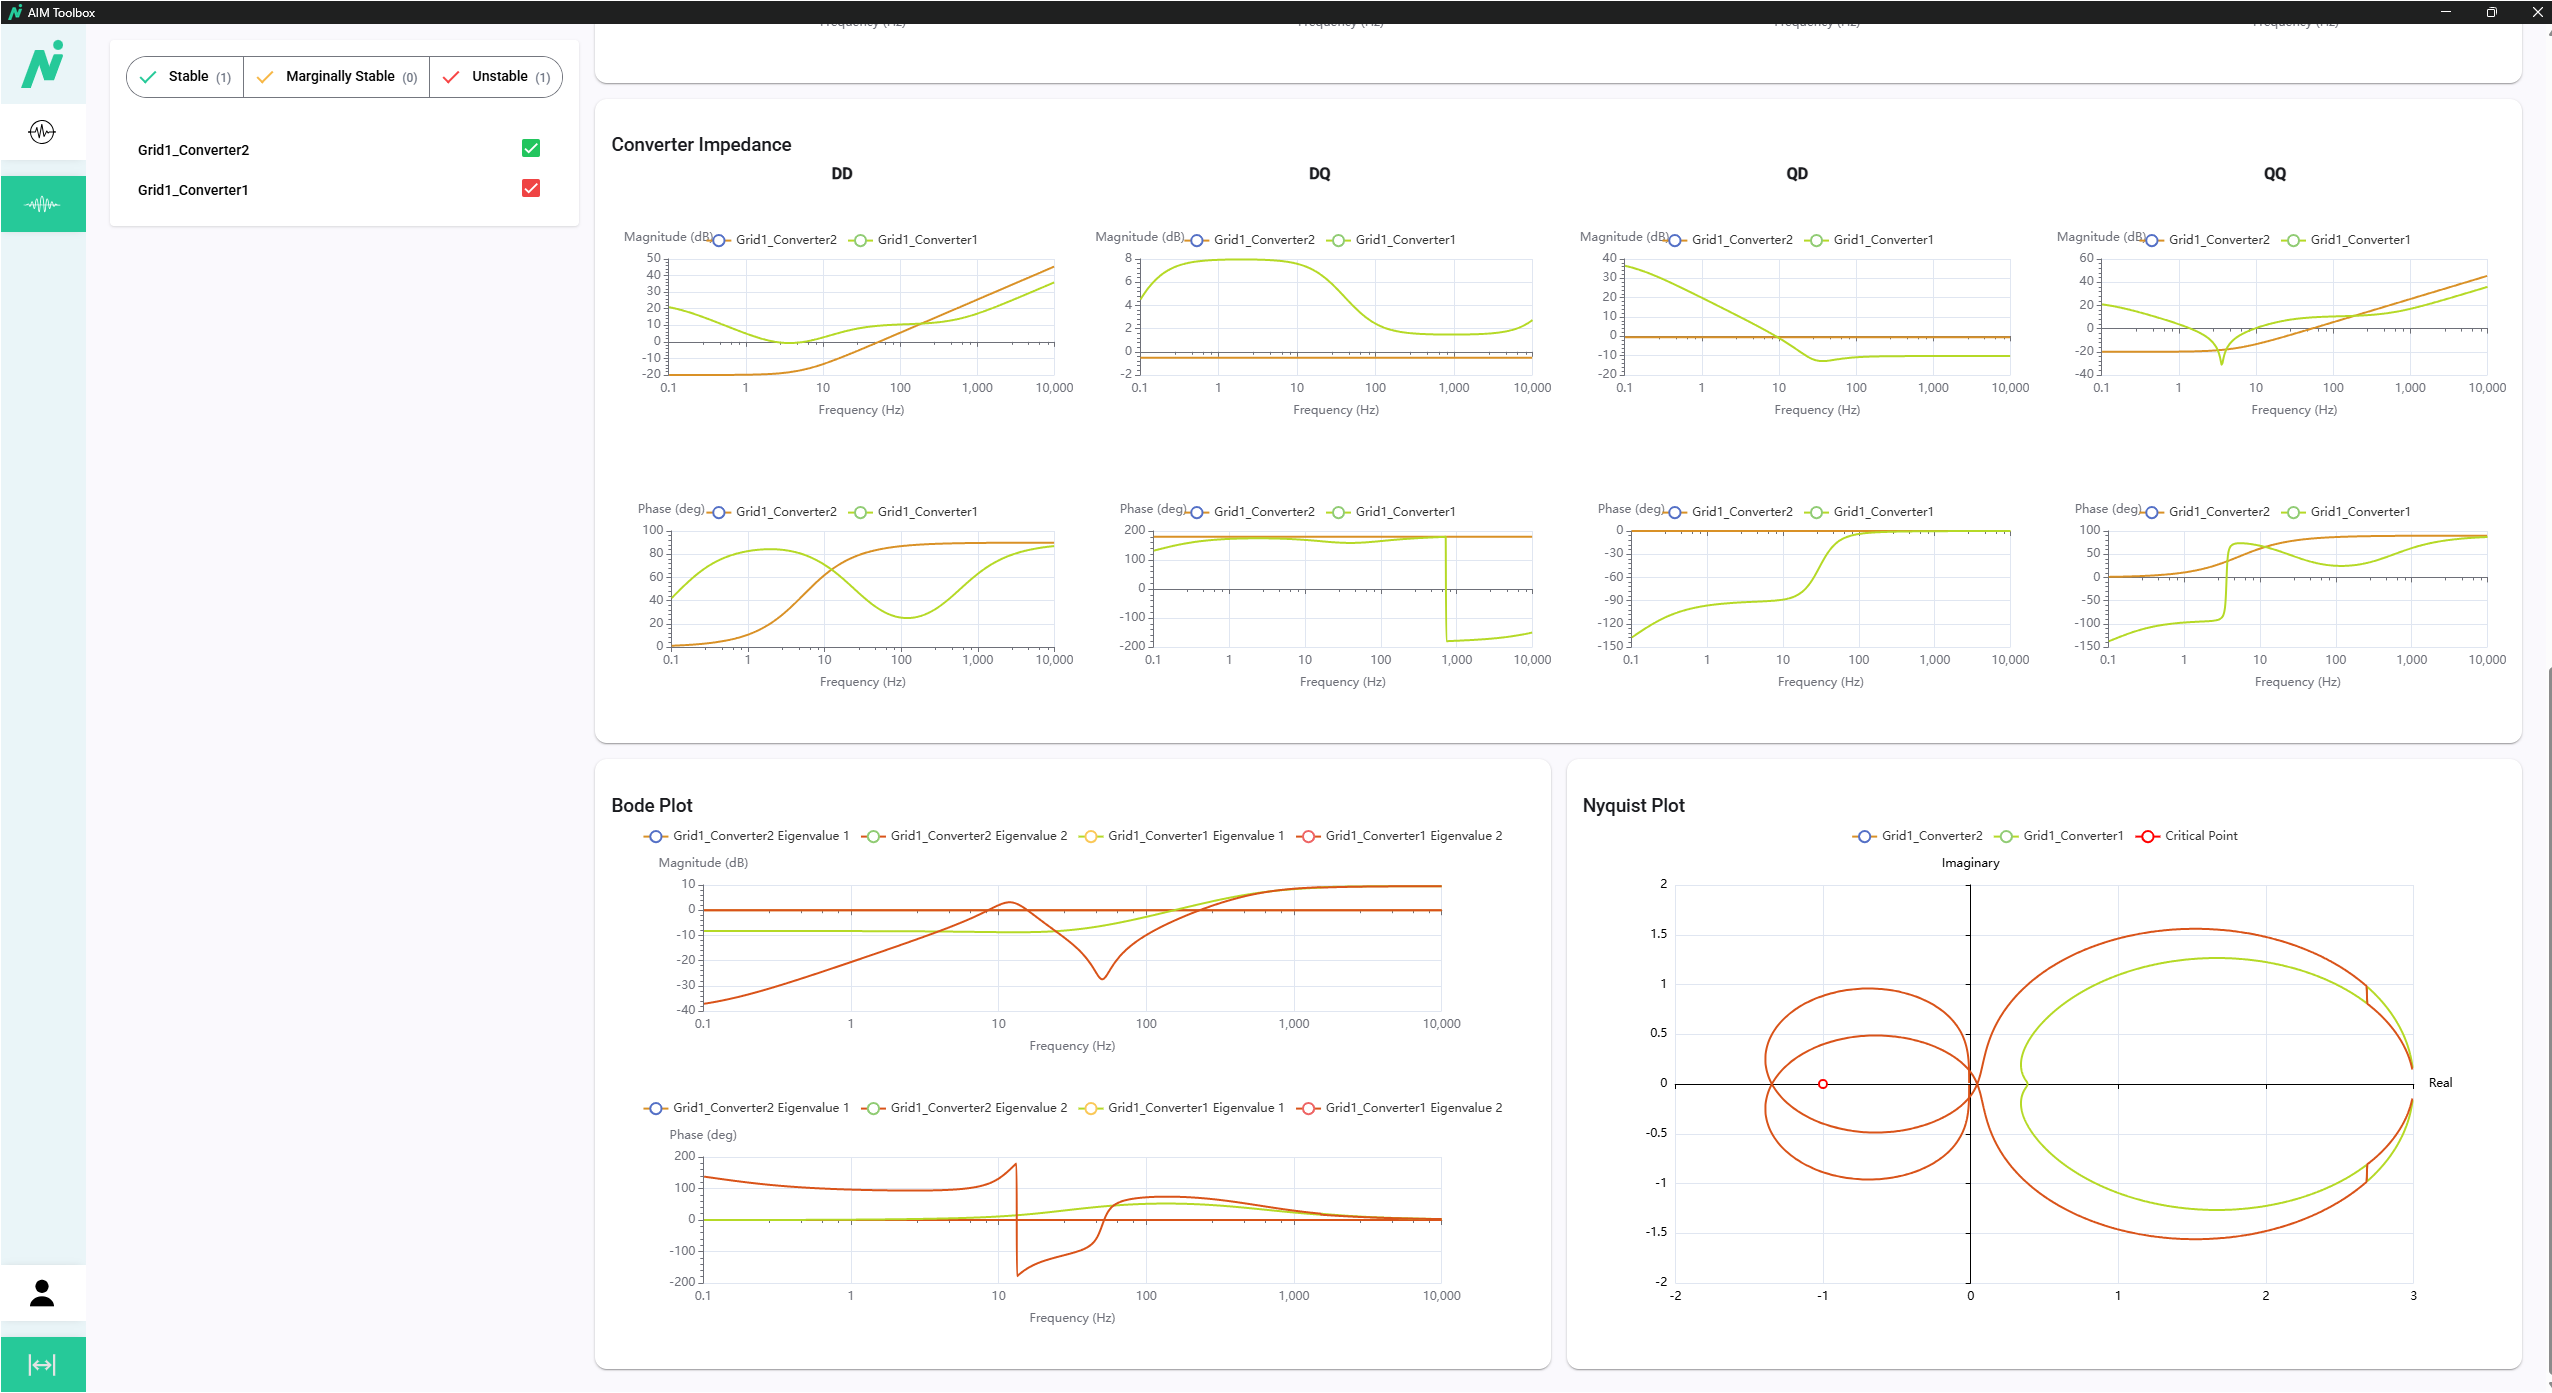
Task: Select the Marginally Stable filter tab
Action: (x=337, y=77)
